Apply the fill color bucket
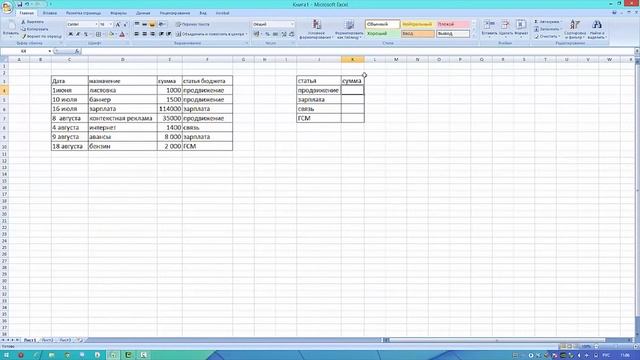Viewport: 640px width, 360px height. (111, 34)
